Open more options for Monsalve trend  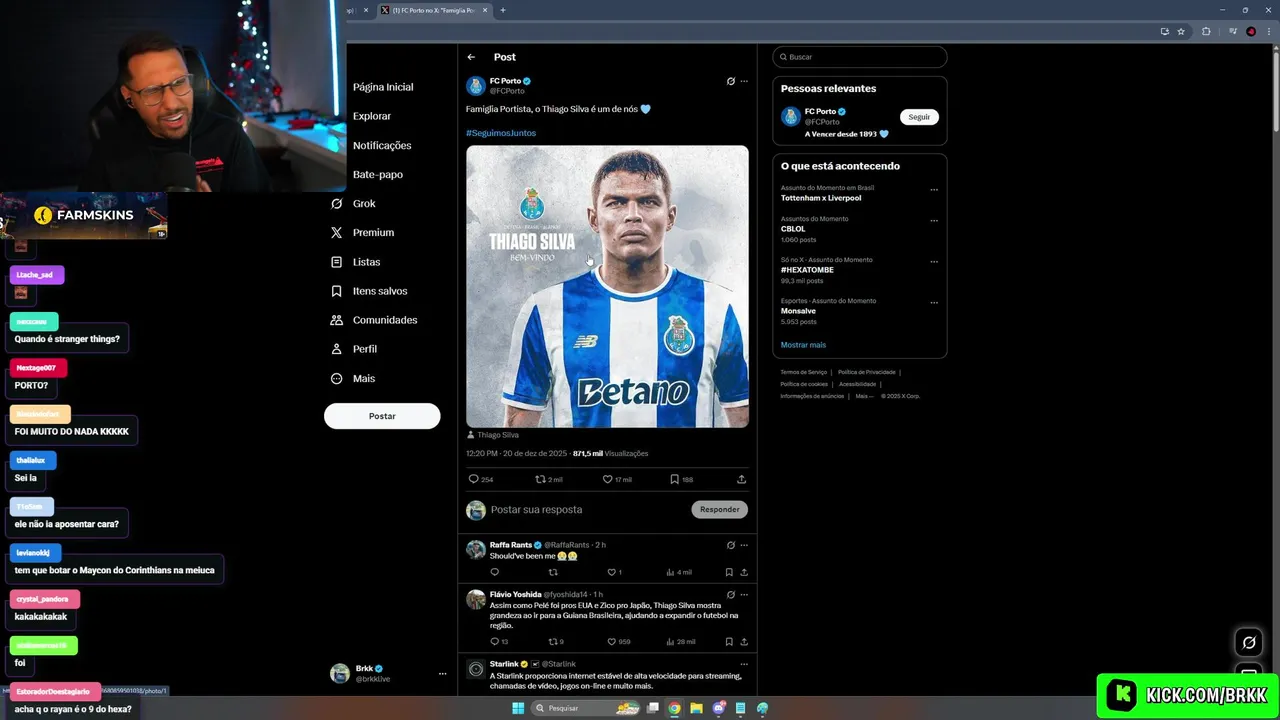(934, 303)
